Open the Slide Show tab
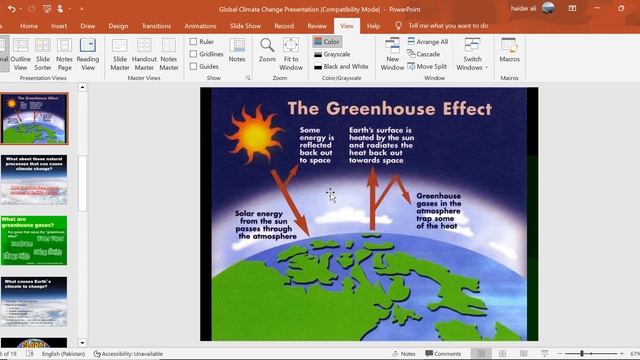640x360 pixels. (x=245, y=26)
